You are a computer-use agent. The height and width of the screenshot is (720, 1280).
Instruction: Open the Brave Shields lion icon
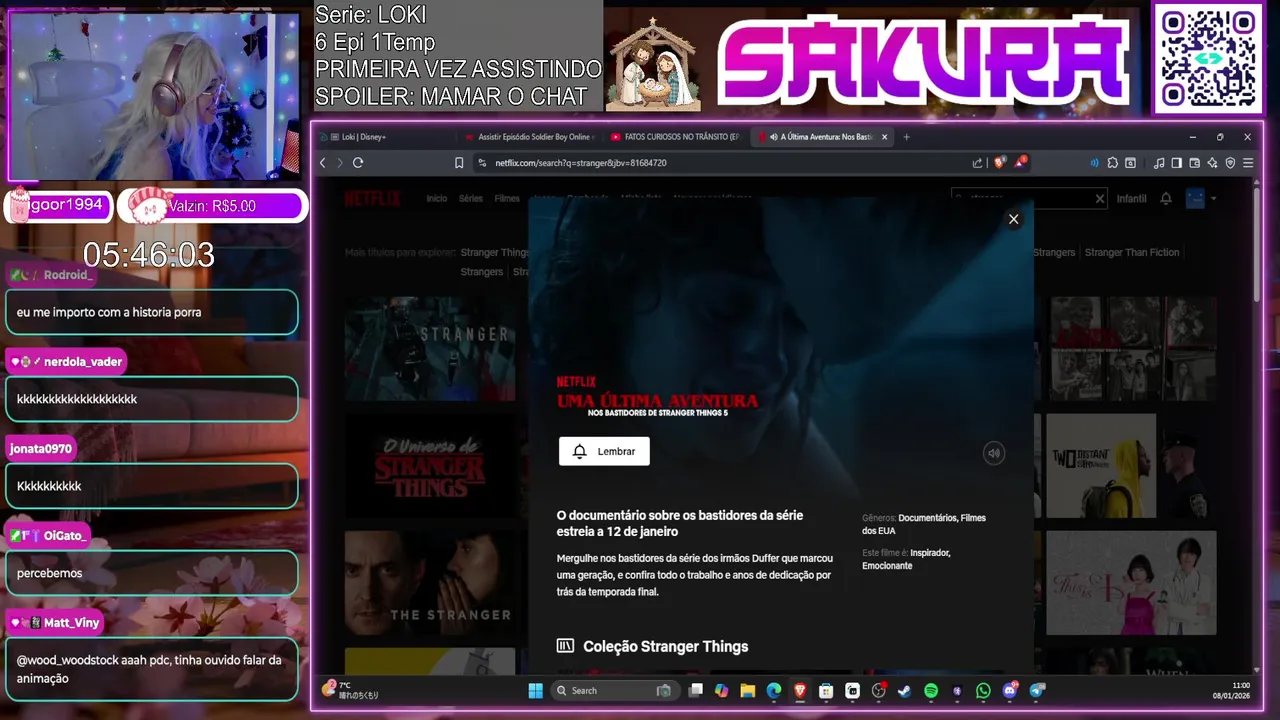(1000, 162)
